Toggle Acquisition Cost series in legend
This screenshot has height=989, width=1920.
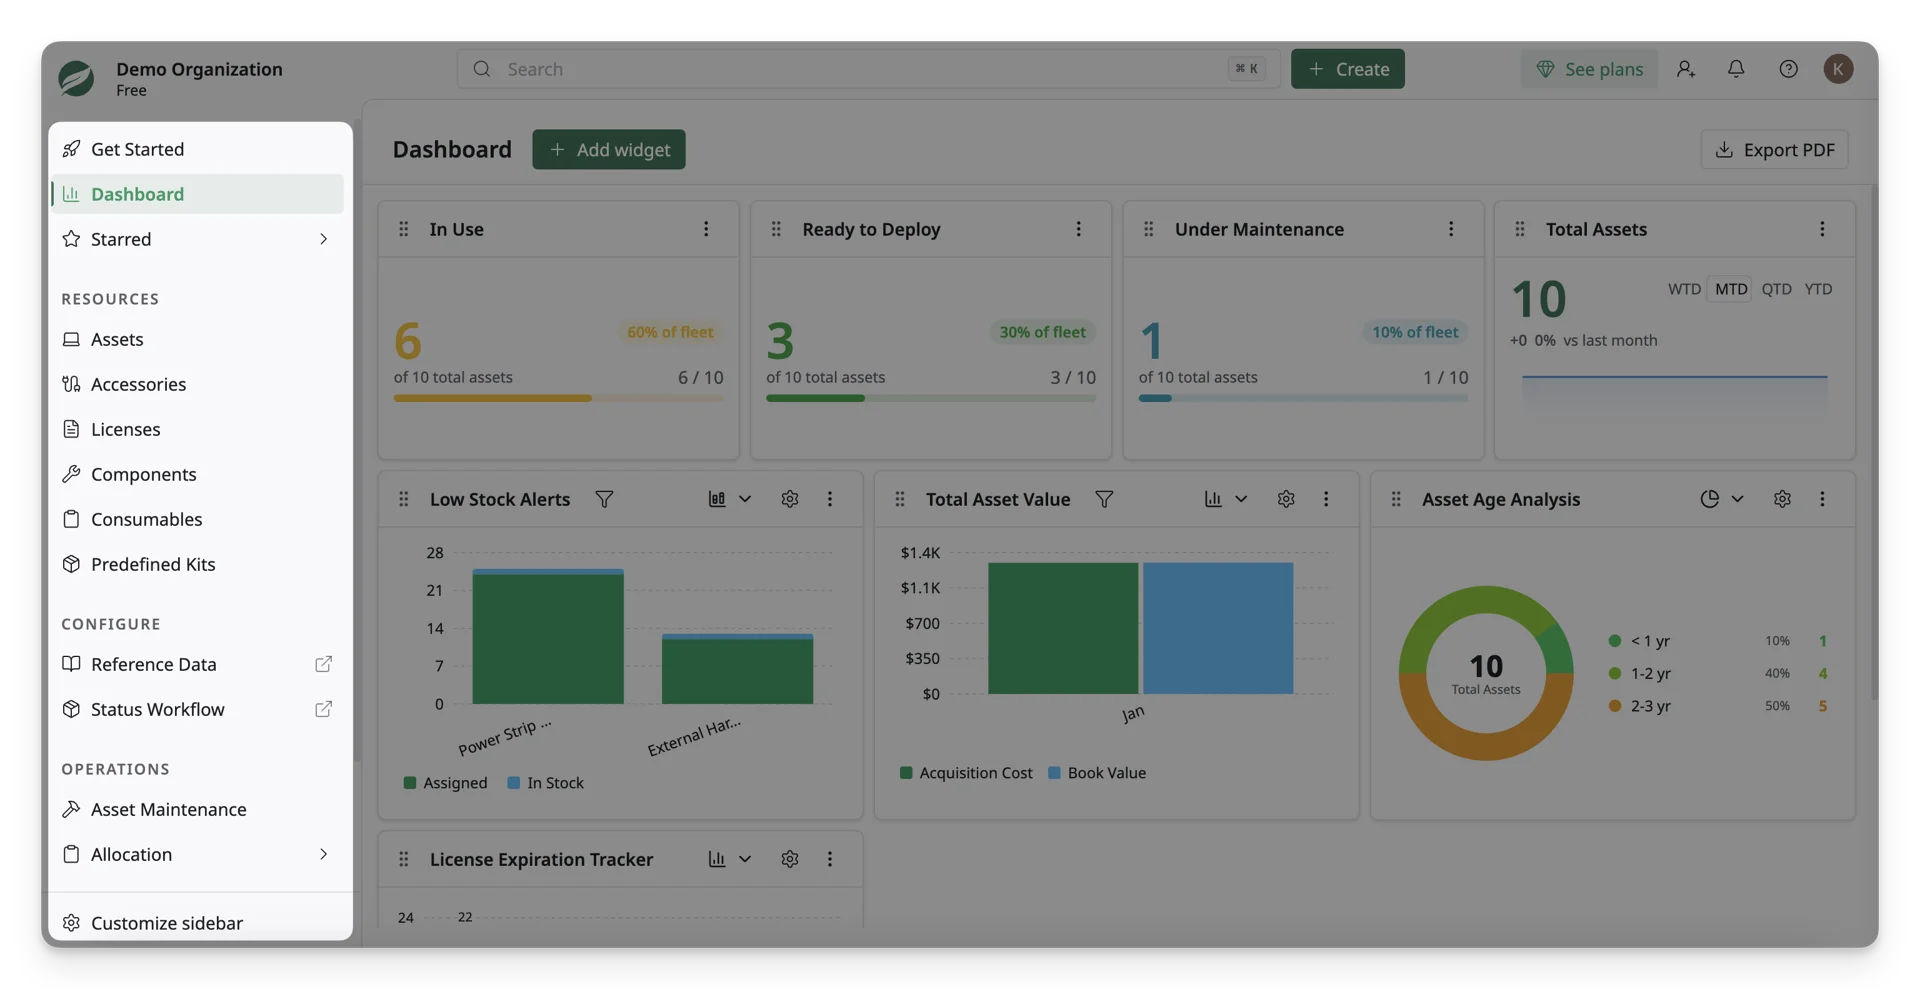(966, 773)
